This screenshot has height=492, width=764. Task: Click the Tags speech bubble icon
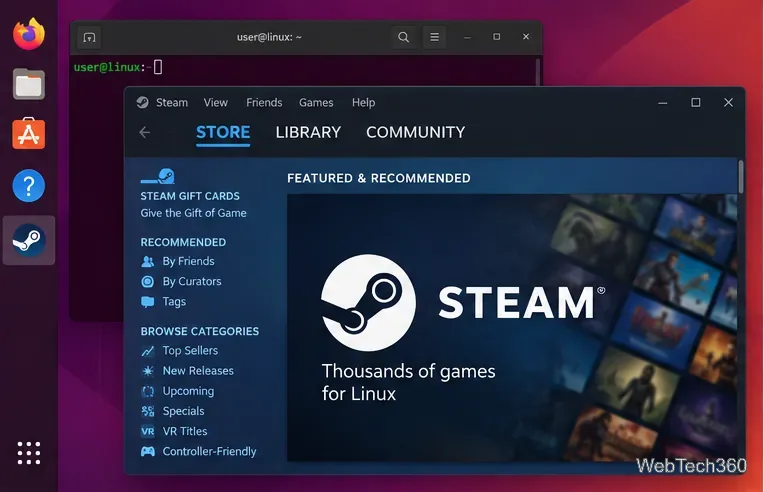(x=148, y=302)
